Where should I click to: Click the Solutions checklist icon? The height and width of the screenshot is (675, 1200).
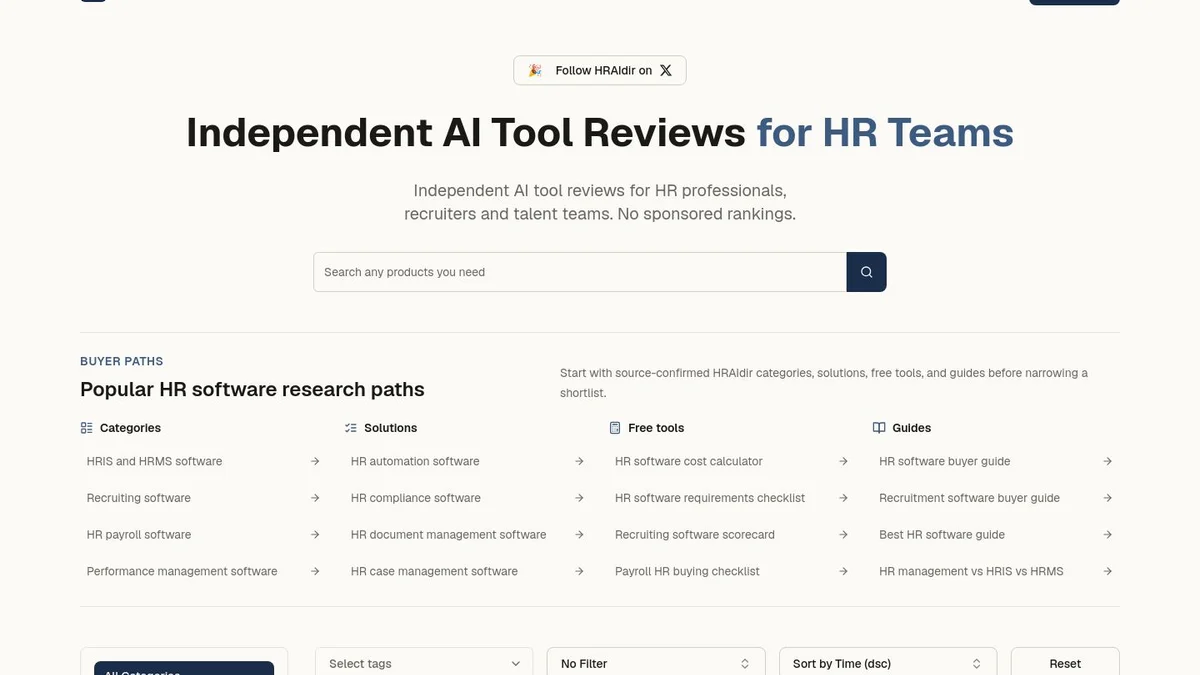point(350,428)
